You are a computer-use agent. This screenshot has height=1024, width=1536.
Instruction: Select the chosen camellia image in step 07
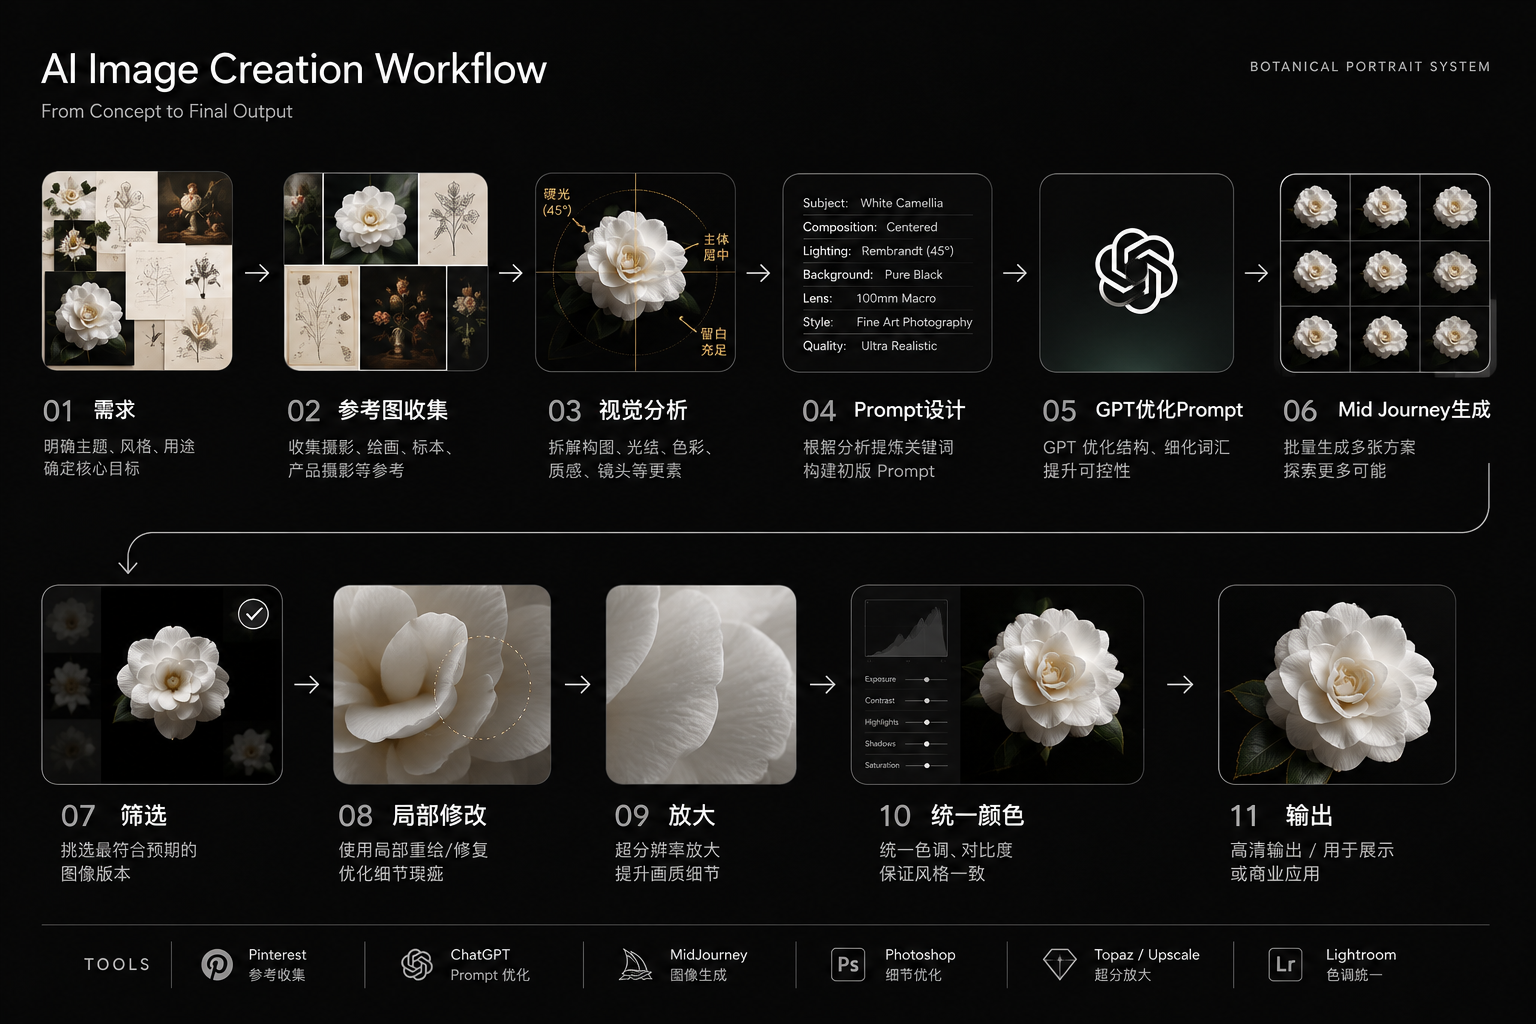(x=173, y=684)
